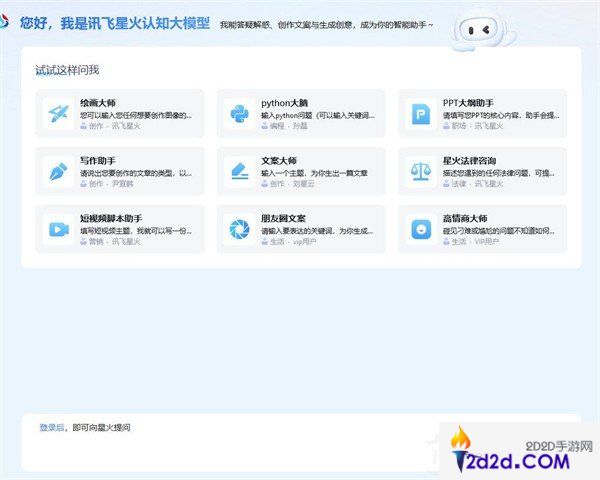Screen dimensions: 600x480
Task: Click the 文案大师 pencil icon
Action: coord(240,171)
